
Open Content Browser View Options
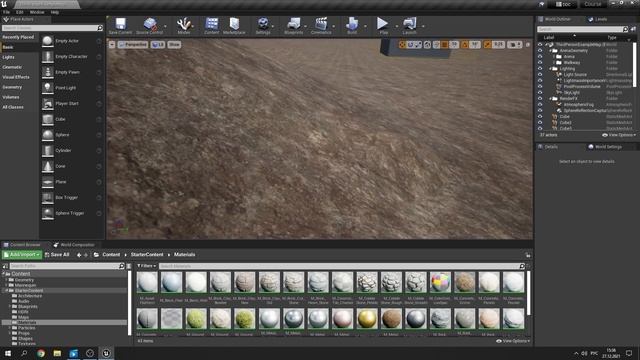513,341
